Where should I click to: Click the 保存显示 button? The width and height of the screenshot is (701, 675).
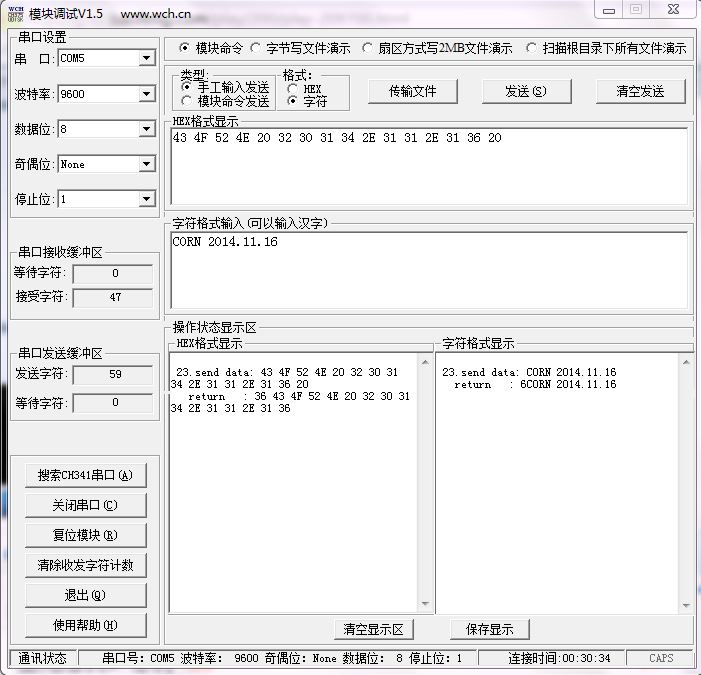(x=490, y=629)
